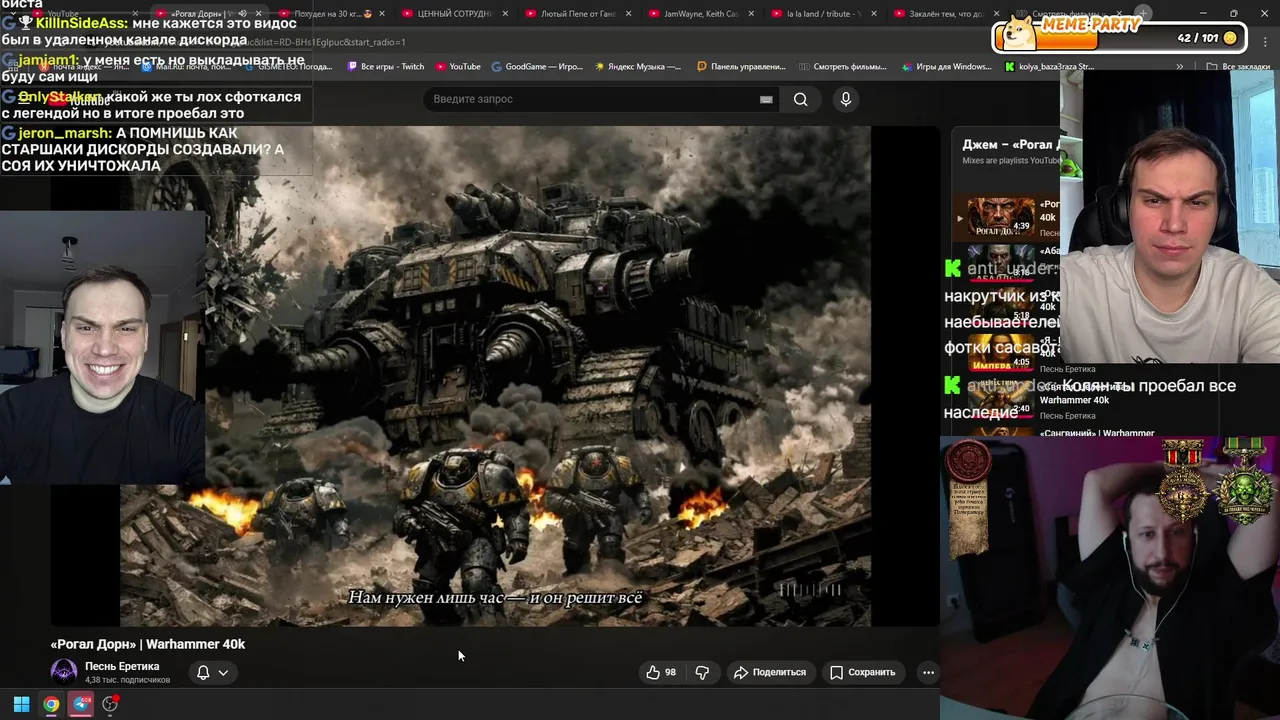Switch to Закалён тем, что tab
The image size is (1280, 720).
947,14
